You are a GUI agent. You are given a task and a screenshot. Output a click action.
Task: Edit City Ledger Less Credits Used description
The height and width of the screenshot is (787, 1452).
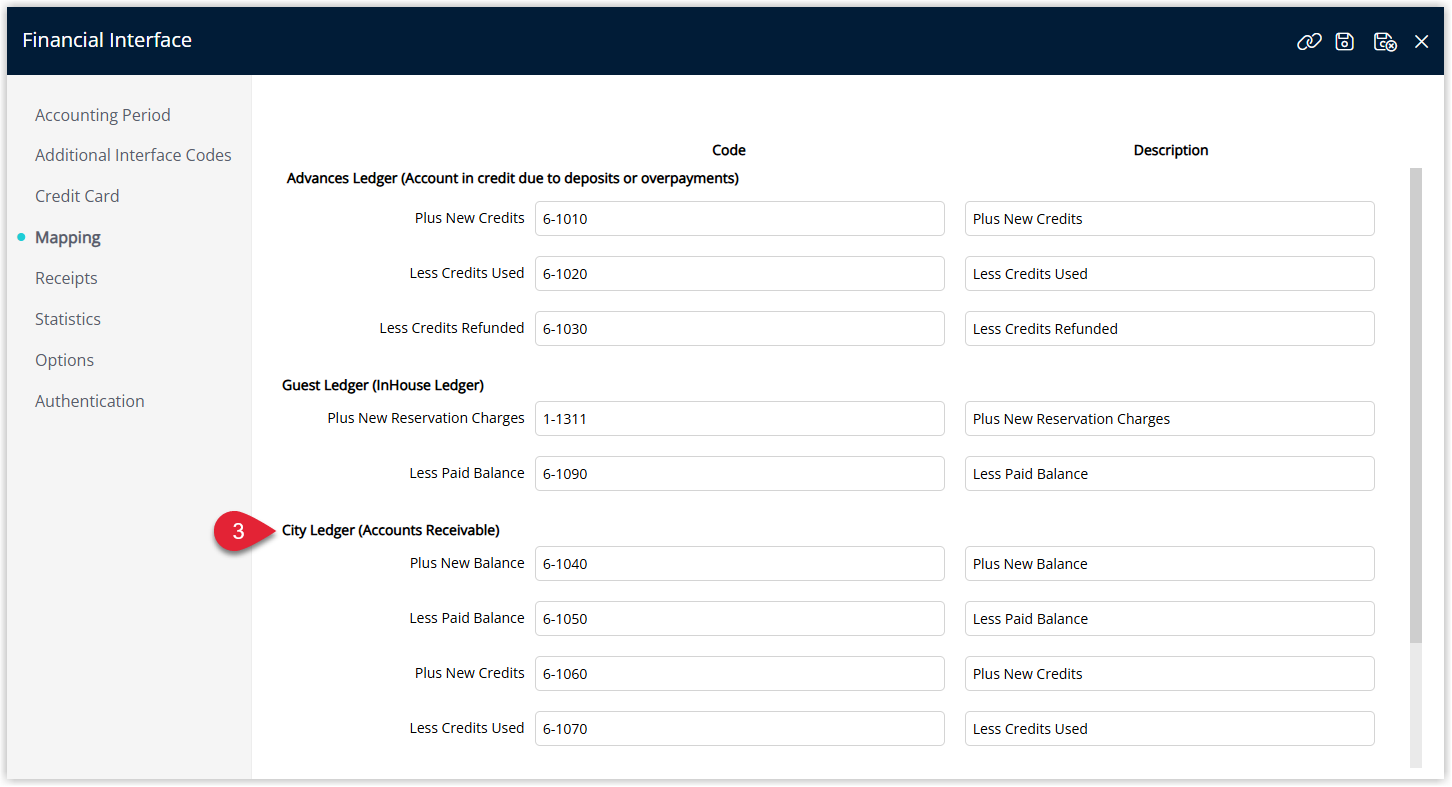tap(1169, 729)
